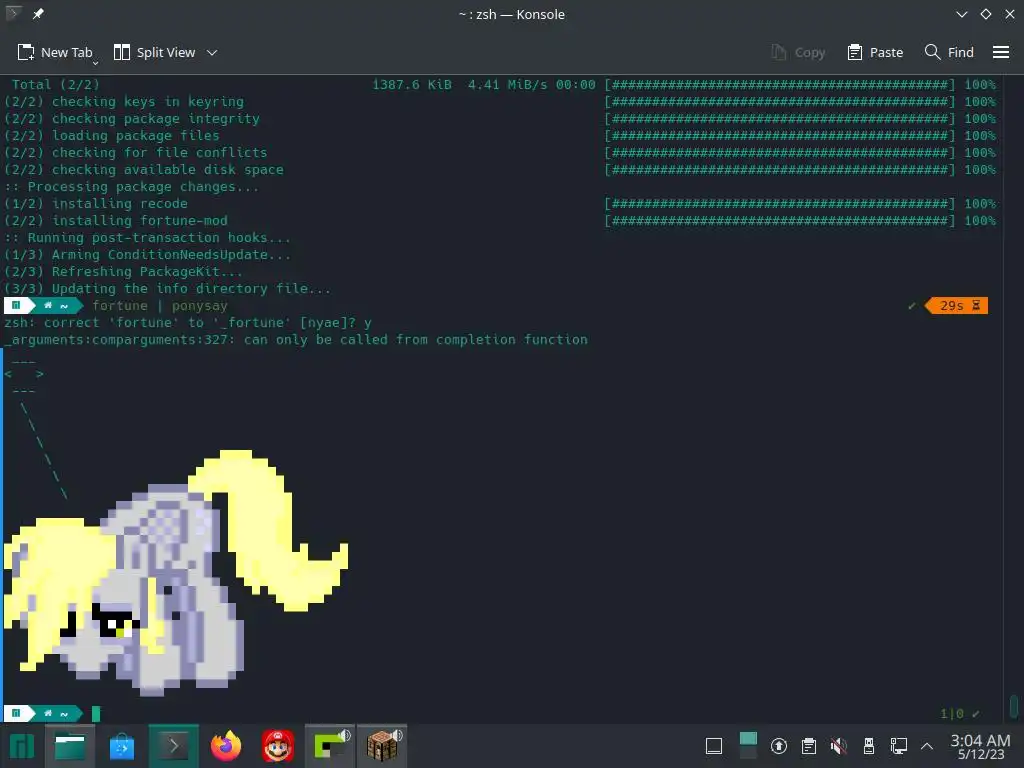1024x768 pixels.
Task: Click 'Refreshing PackageKit...' line
Action: click(x=123, y=272)
